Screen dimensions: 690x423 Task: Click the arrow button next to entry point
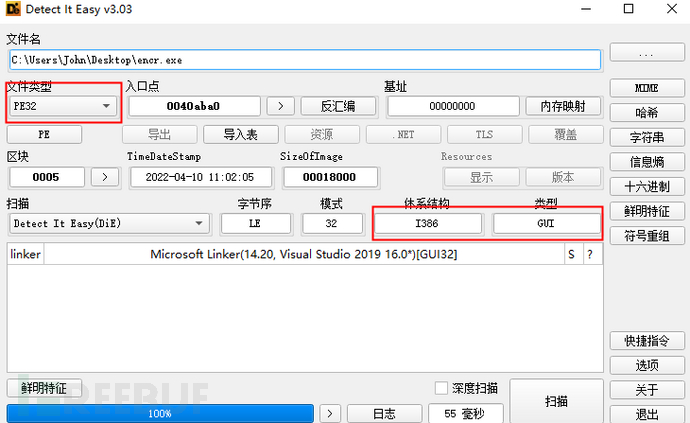(281, 106)
